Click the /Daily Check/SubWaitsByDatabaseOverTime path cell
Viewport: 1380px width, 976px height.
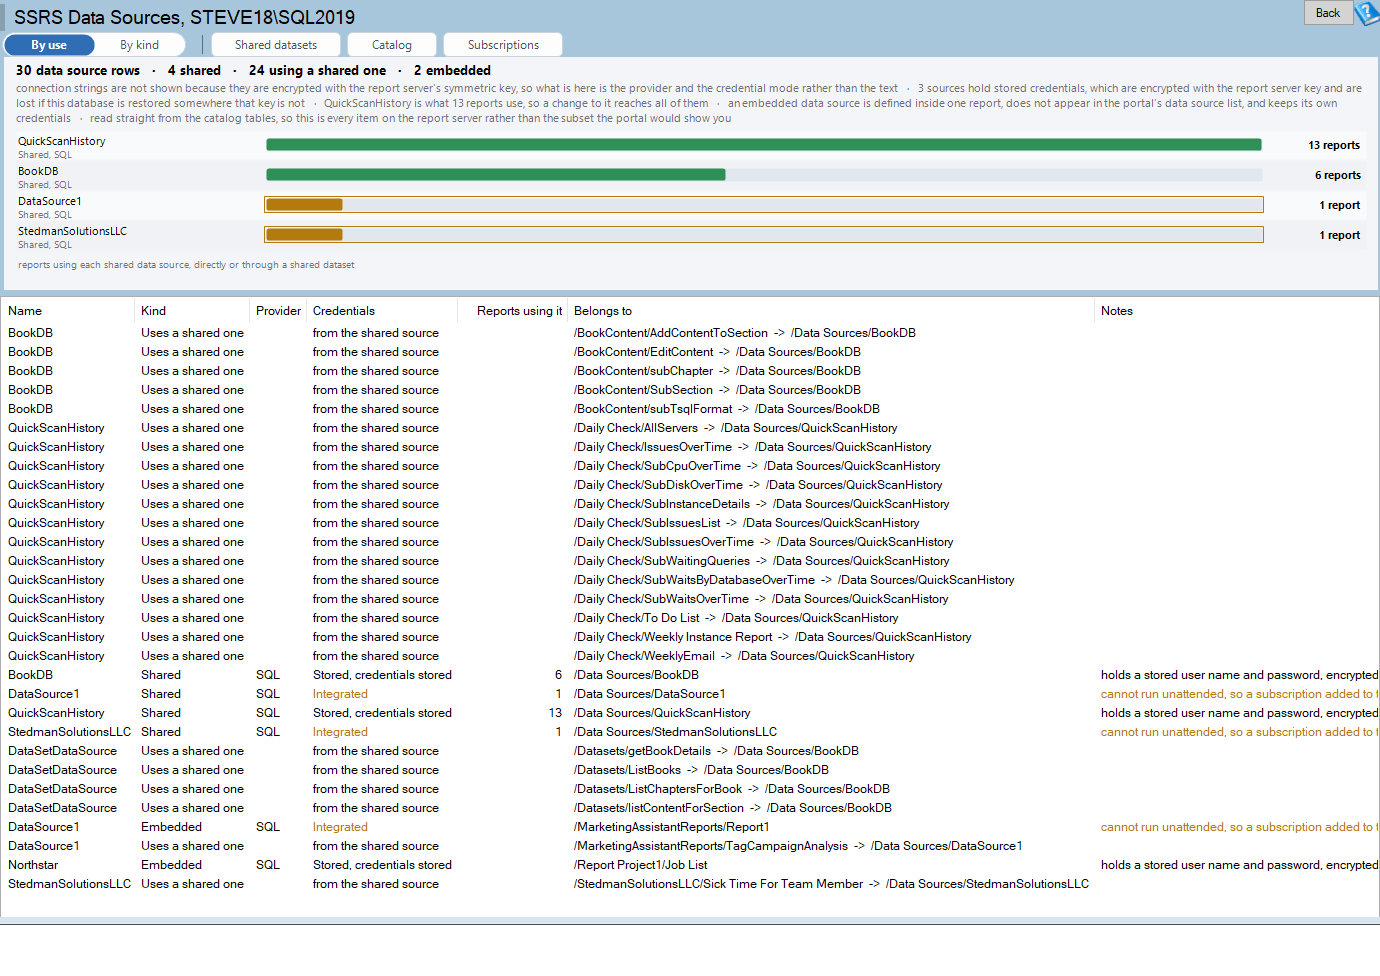point(794,580)
